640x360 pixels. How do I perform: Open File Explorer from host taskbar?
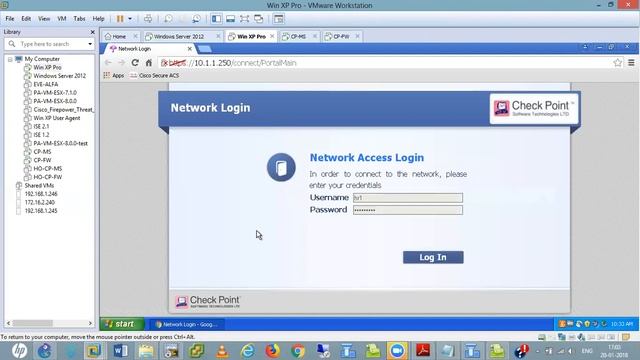click(x=146, y=351)
